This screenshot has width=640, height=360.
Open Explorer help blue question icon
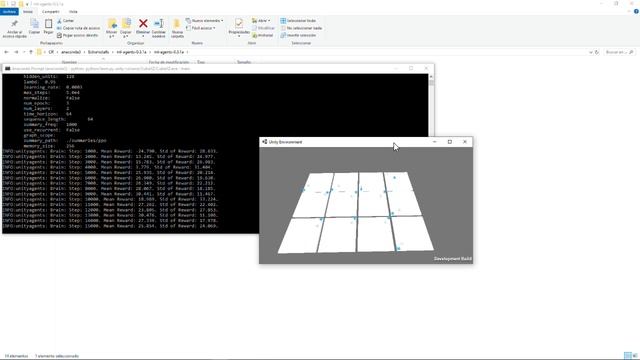[636, 11]
